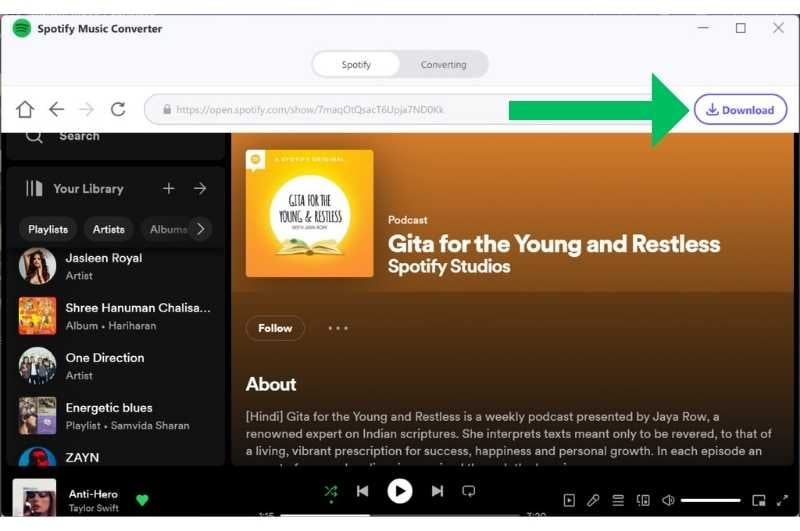Open the Shree Hanuman Chalisa album
Viewport: 800px width, 531px height.
point(116,316)
